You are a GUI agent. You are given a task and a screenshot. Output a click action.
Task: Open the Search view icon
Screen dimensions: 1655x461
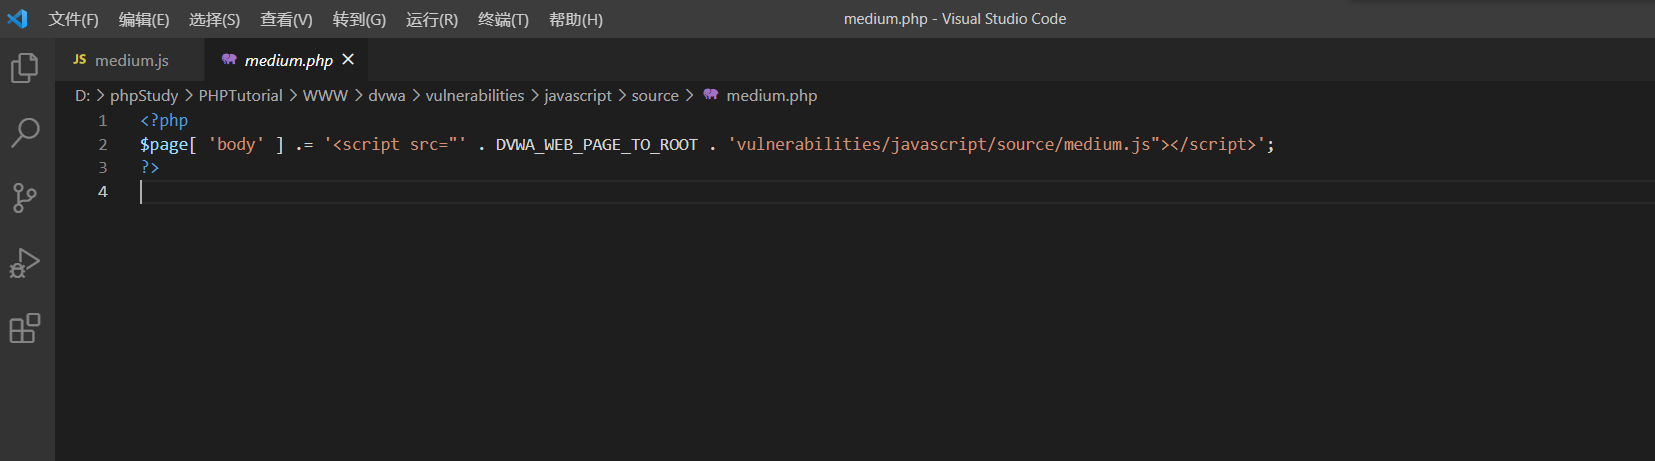pyautogui.click(x=25, y=132)
